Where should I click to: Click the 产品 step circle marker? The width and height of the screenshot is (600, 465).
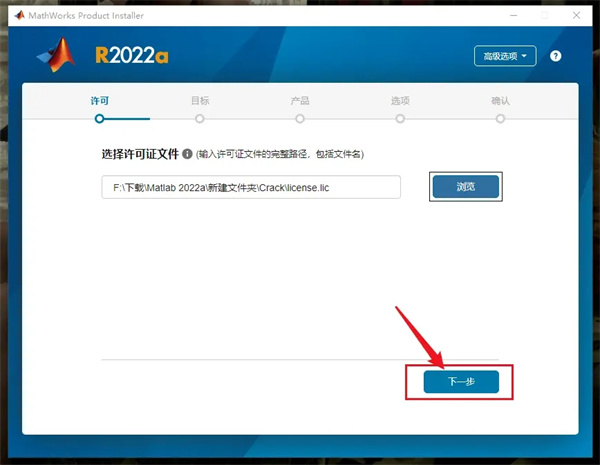[300, 119]
